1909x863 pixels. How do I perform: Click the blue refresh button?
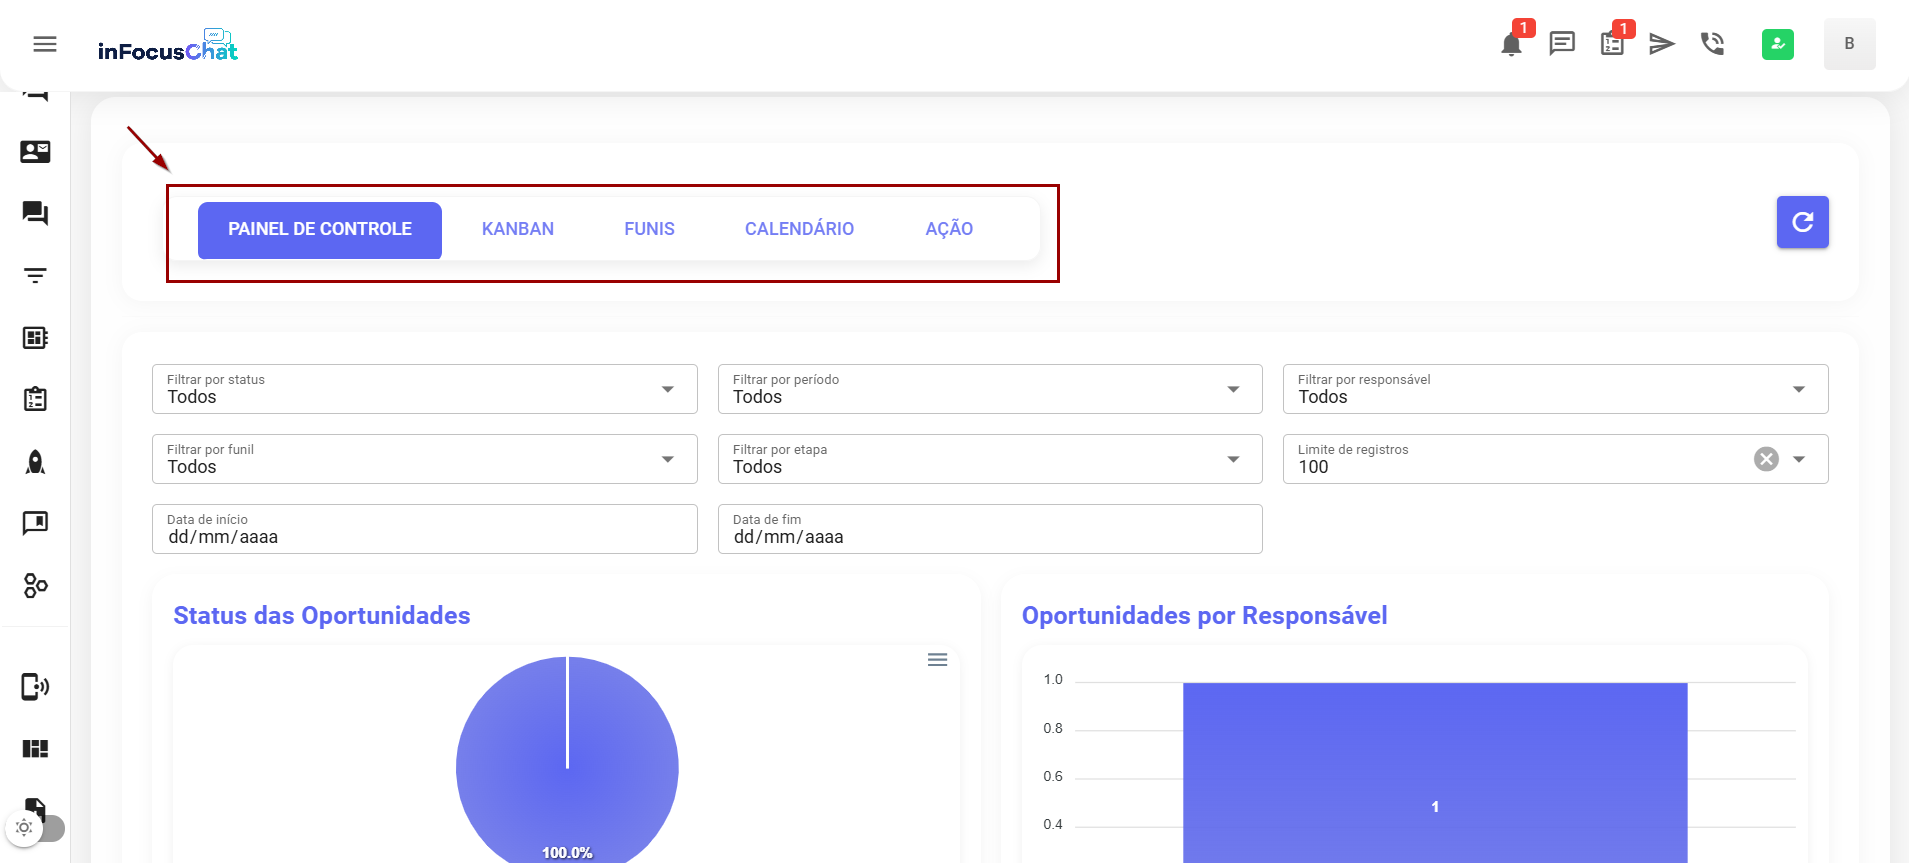coord(1802,222)
